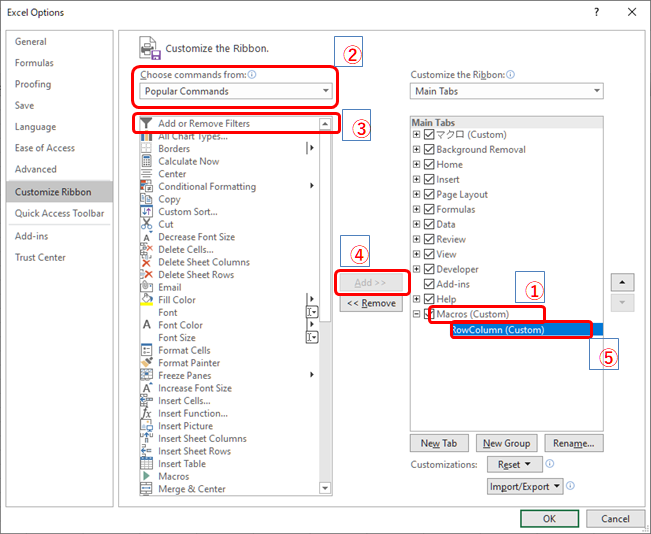Image resolution: width=651 pixels, height=534 pixels.
Task: Open the Choose commands from dropdown
Action: point(236,91)
